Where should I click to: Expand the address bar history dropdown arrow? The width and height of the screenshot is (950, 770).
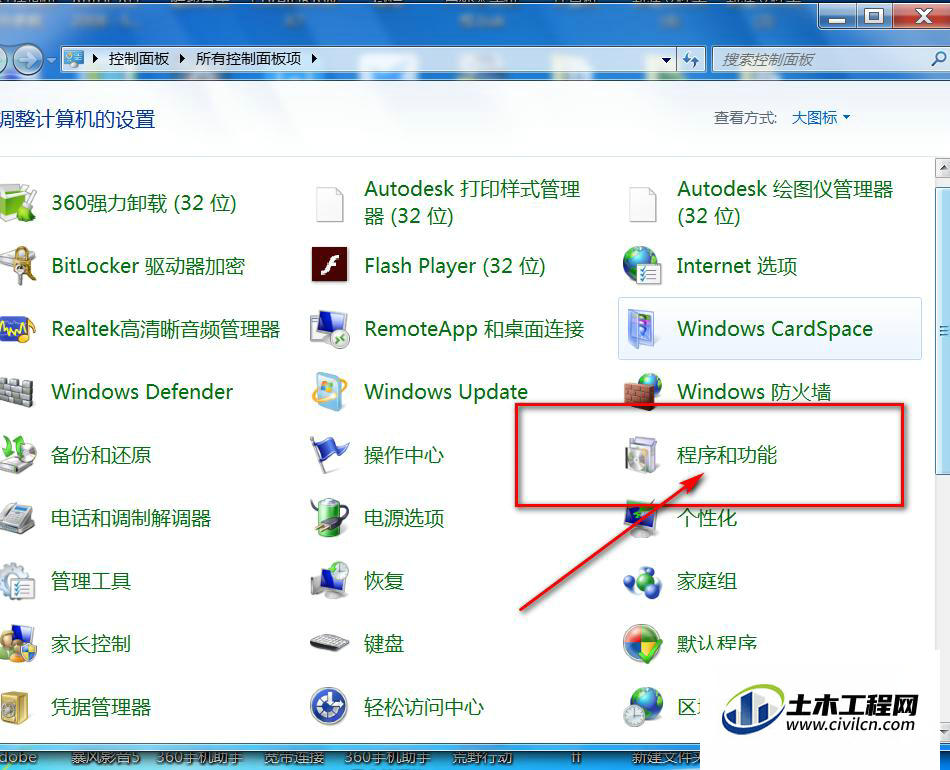tap(666, 59)
